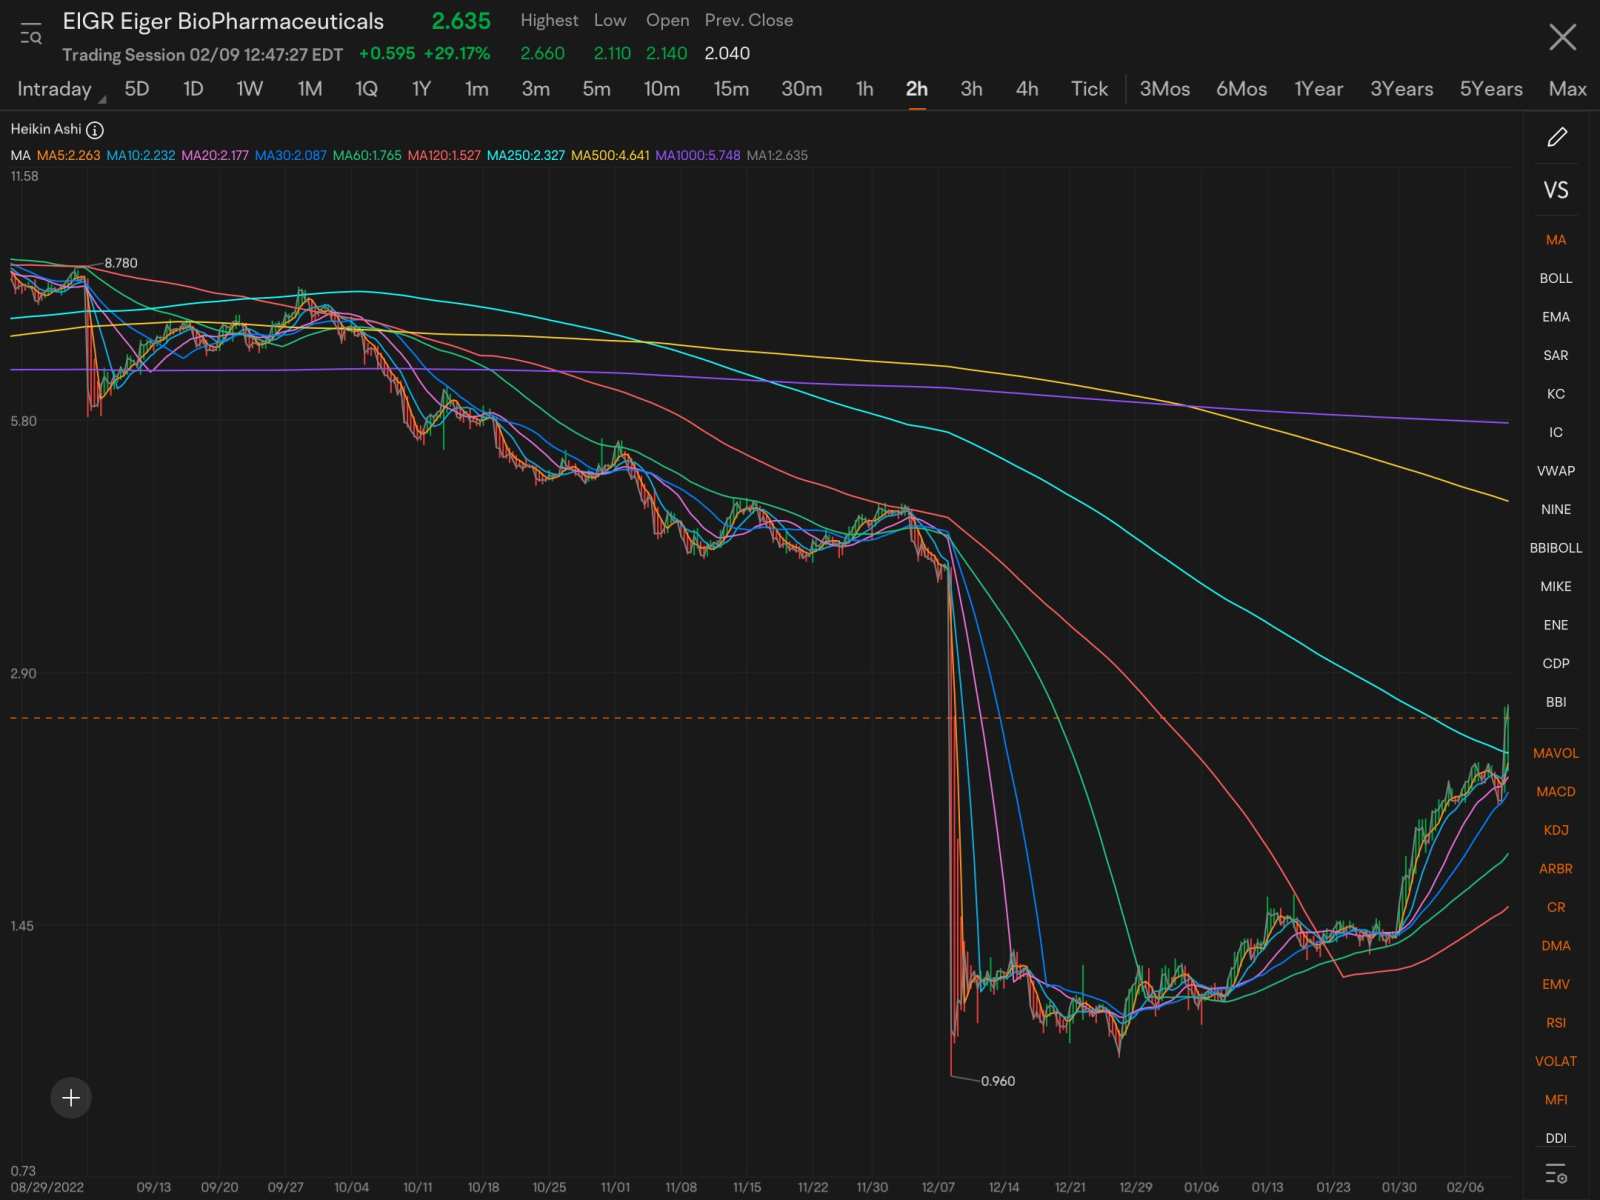Image resolution: width=1600 pixels, height=1200 pixels.
Task: Switch to 5D timeframe
Action: coord(137,89)
